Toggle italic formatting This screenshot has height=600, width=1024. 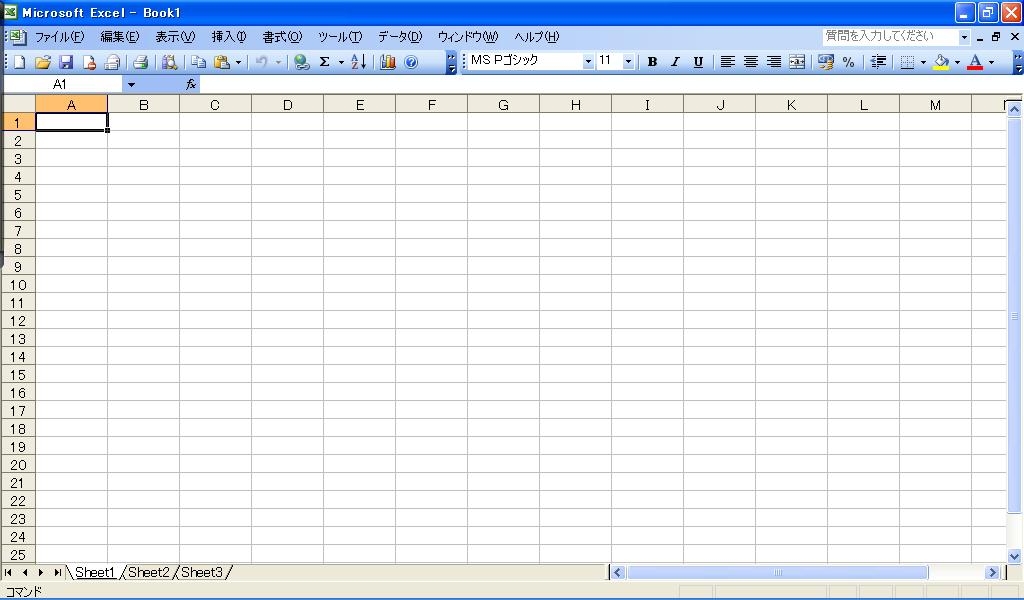pos(675,62)
